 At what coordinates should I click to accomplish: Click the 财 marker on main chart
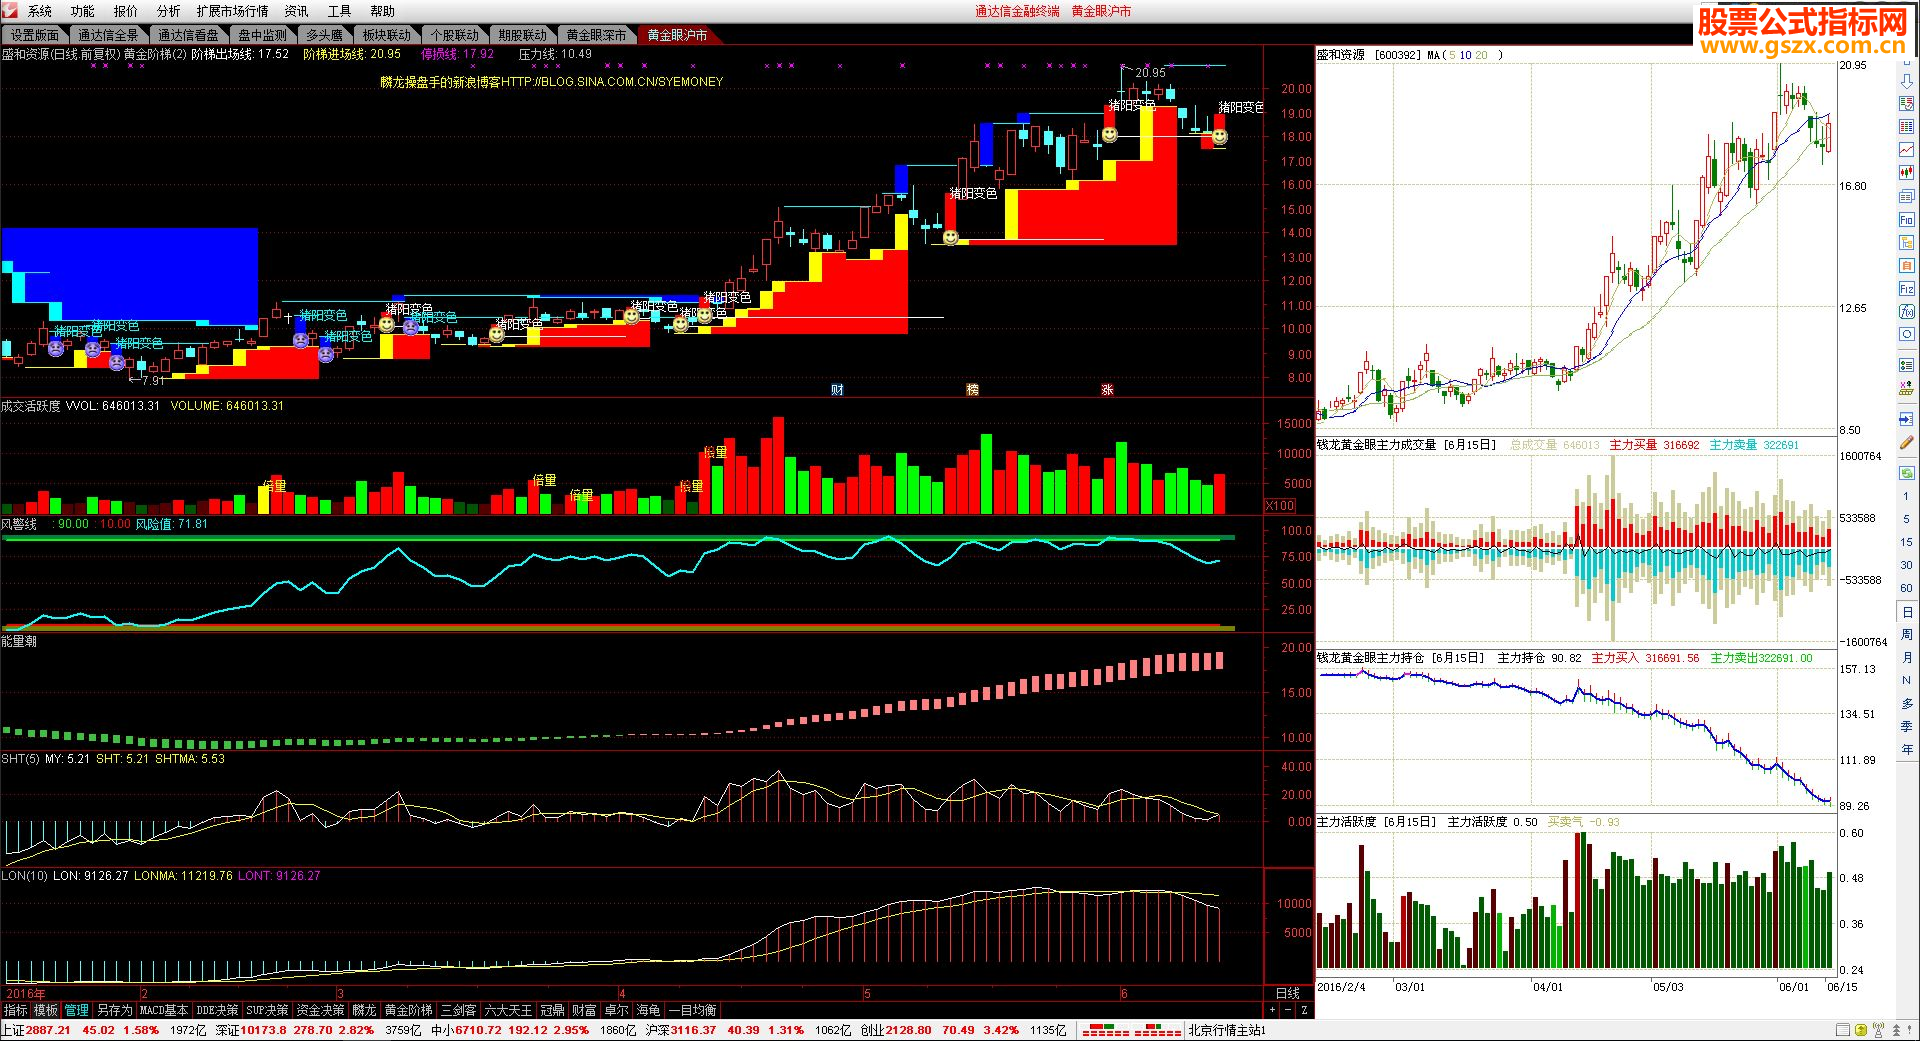point(838,390)
